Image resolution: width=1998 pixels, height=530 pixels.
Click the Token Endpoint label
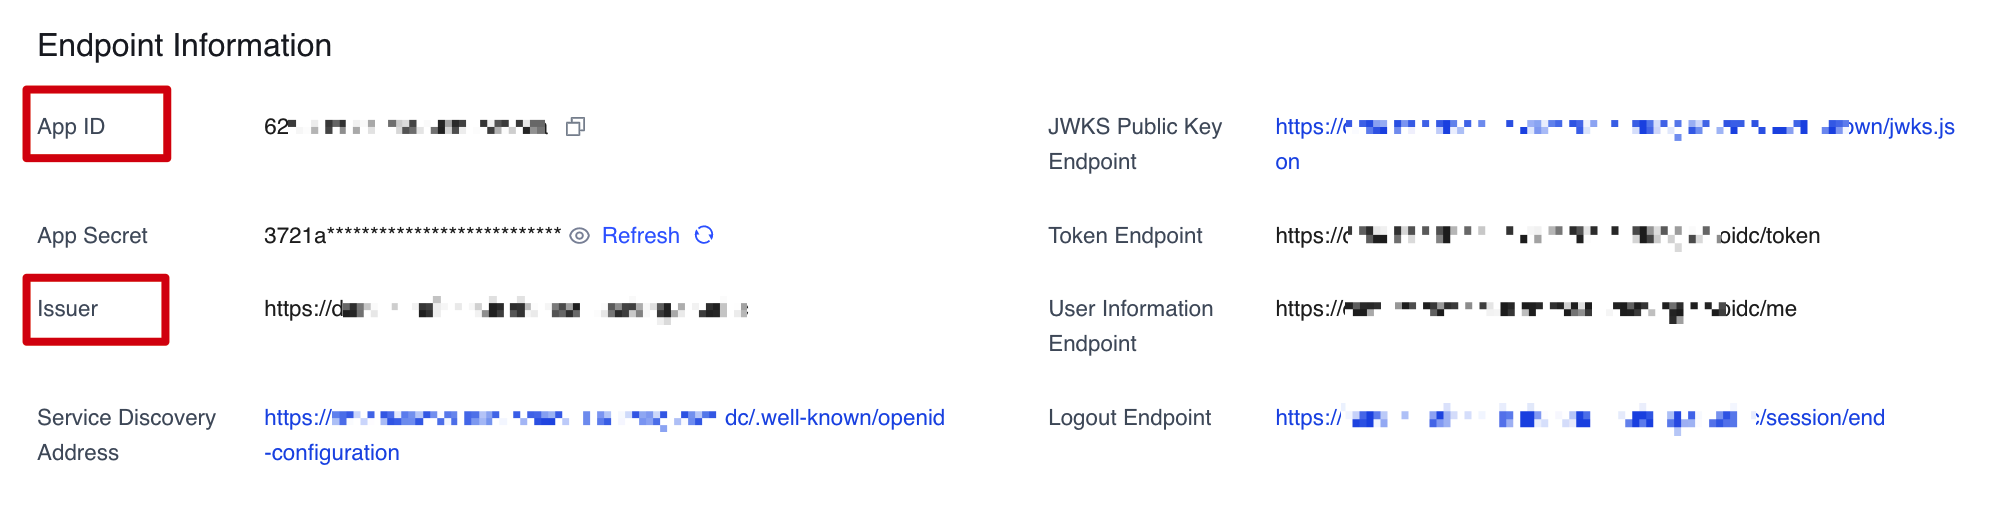tap(1125, 236)
